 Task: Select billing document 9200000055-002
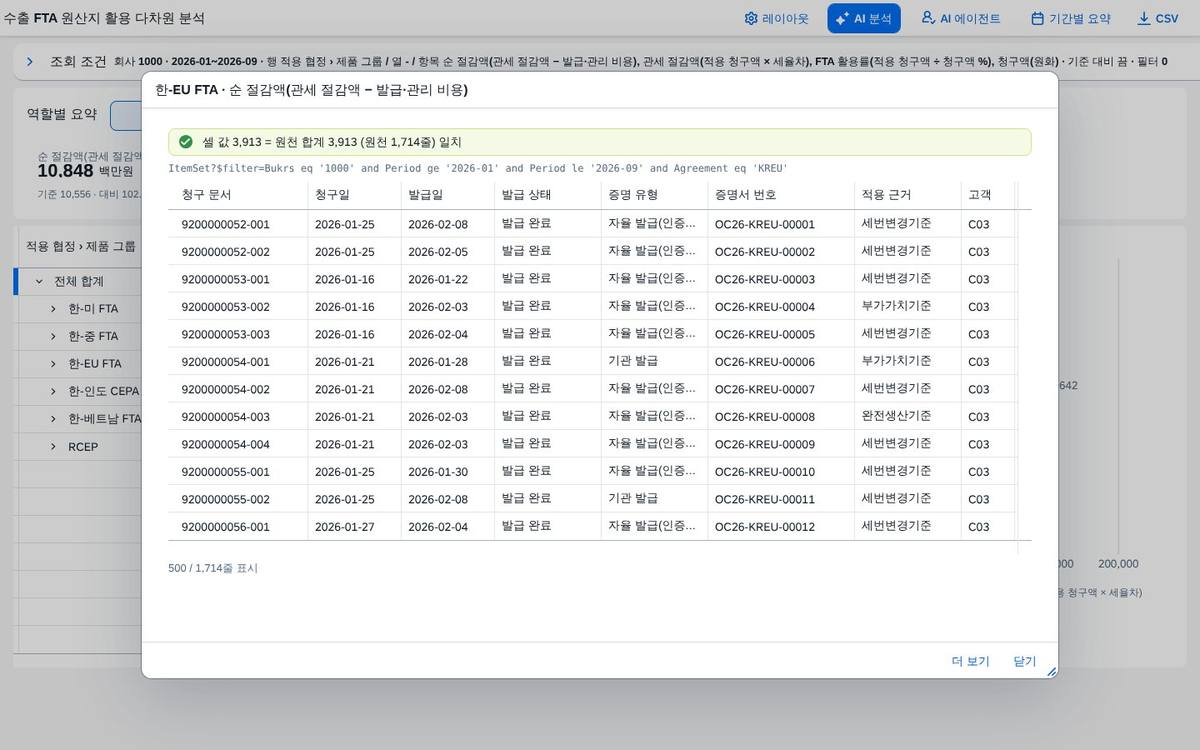[x=225, y=499]
